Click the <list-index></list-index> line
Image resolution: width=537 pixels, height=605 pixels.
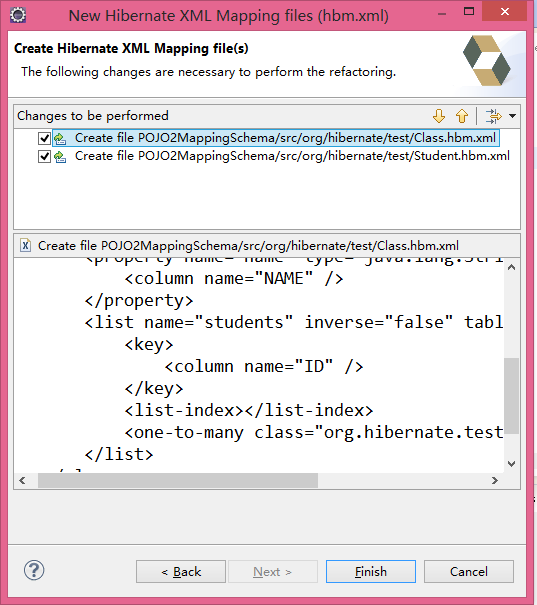(249, 411)
